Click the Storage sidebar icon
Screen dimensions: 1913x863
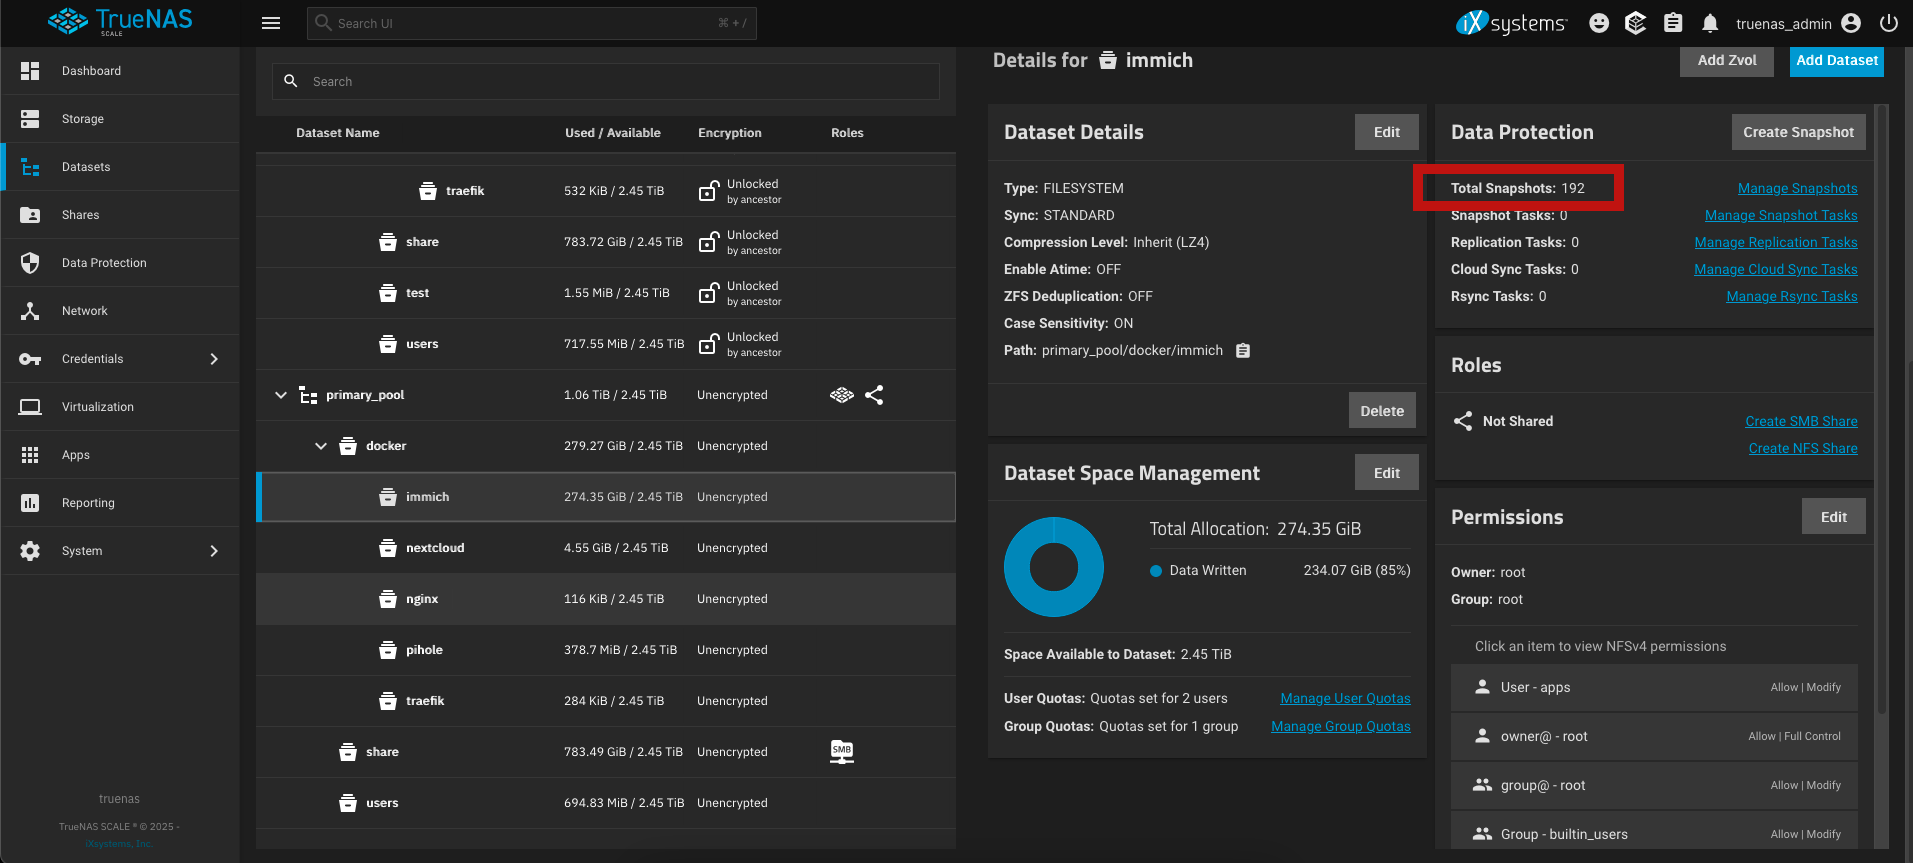[x=30, y=119]
